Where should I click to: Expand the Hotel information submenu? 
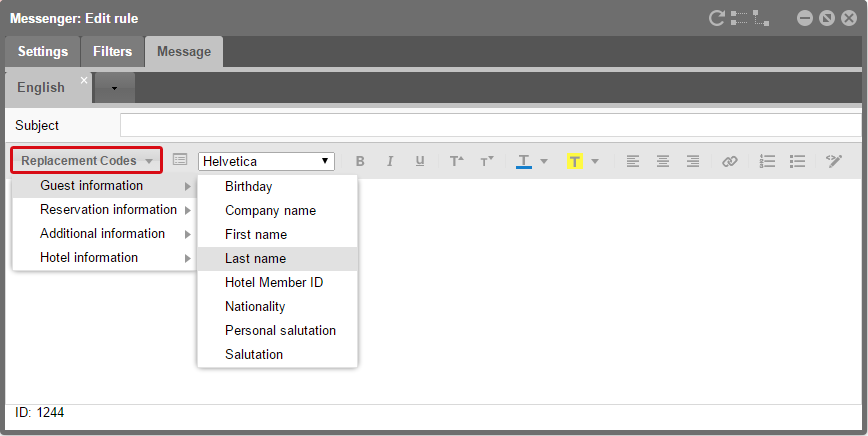pos(89,258)
